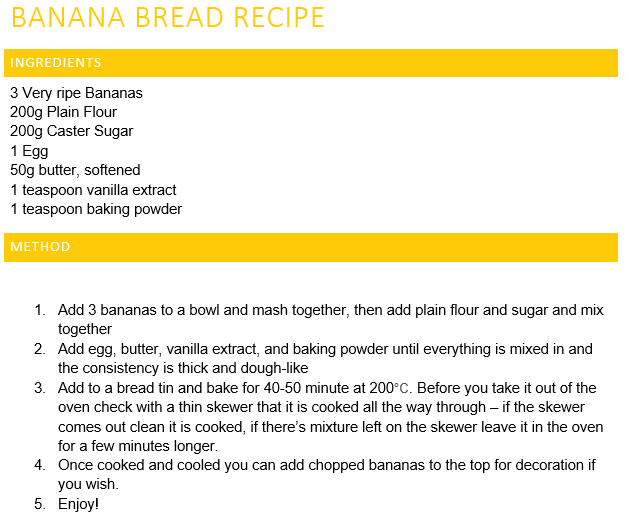
Task: Click the '50g butter, softened' line
Action: (75, 170)
